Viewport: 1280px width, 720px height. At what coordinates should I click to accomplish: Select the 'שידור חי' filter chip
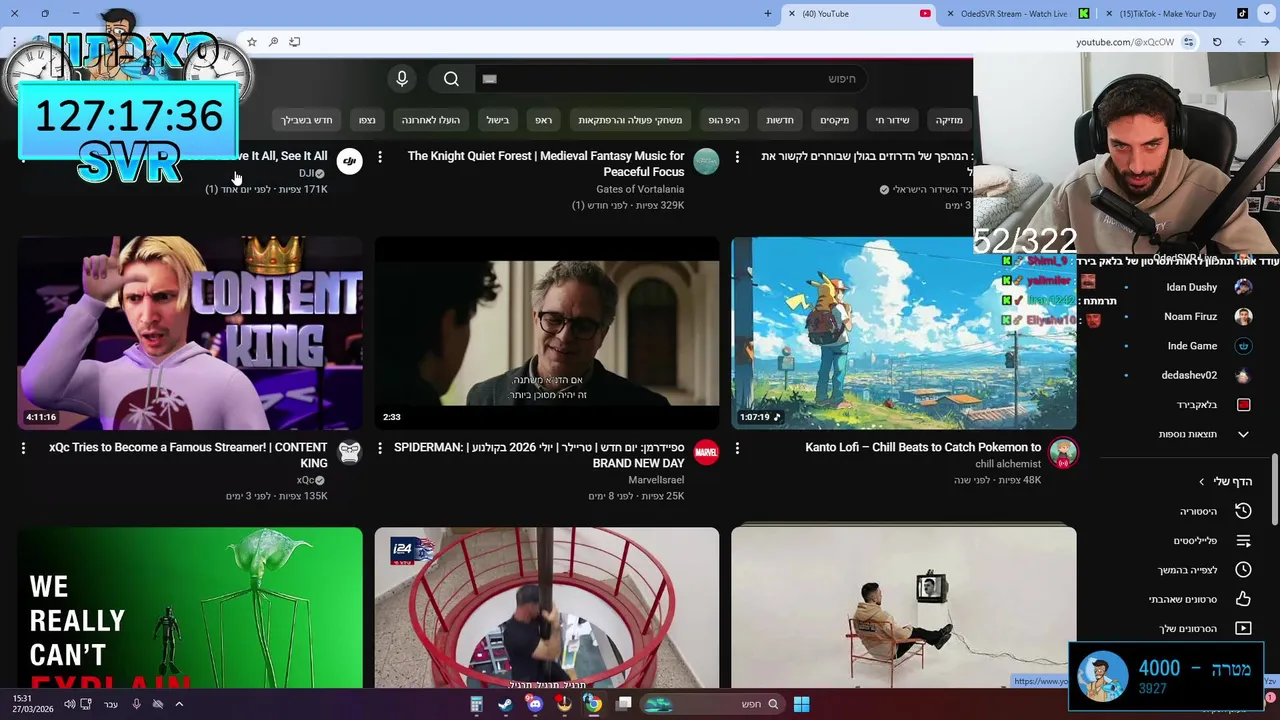pos(893,120)
